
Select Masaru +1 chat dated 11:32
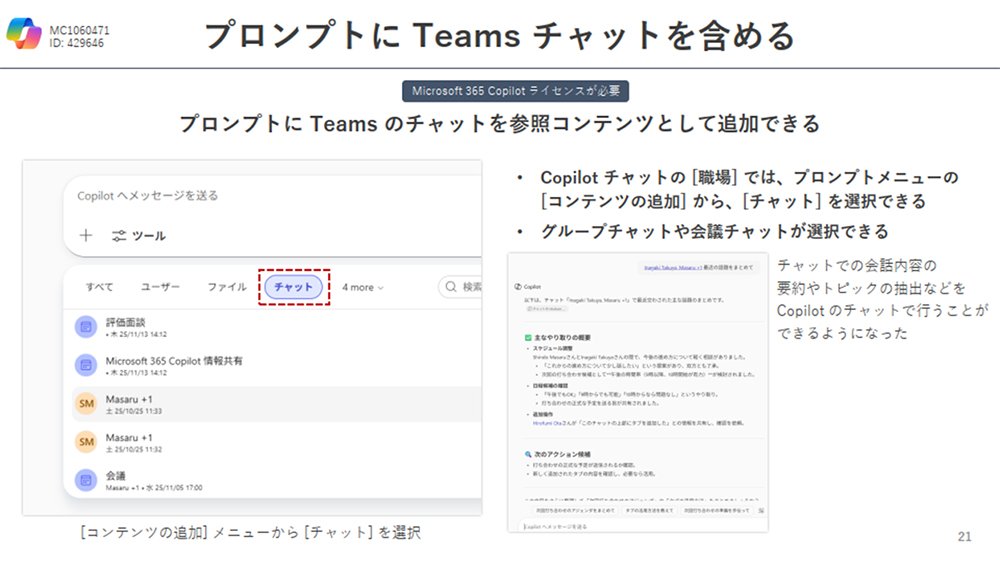click(277, 442)
